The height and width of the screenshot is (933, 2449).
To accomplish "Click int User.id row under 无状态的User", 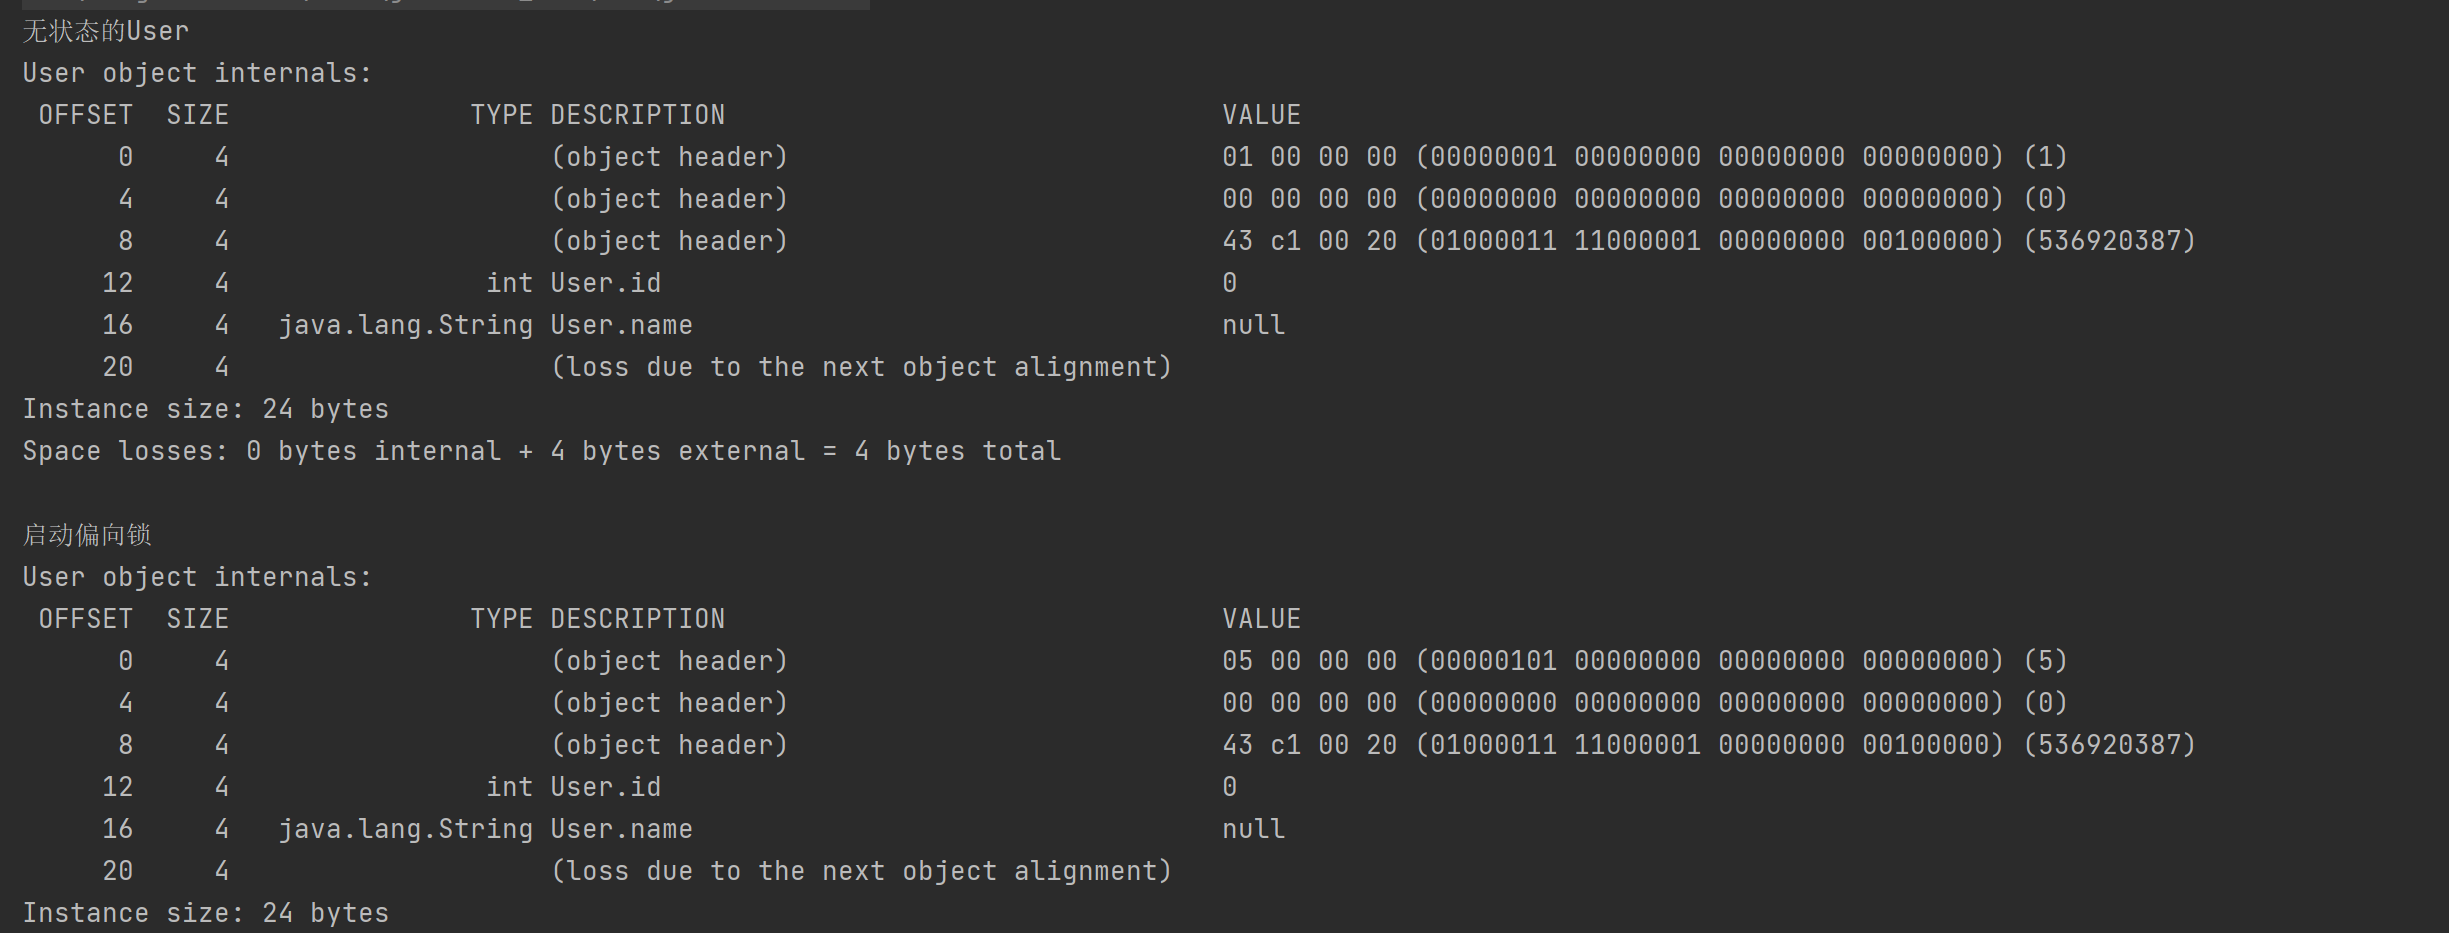I will point(573,283).
